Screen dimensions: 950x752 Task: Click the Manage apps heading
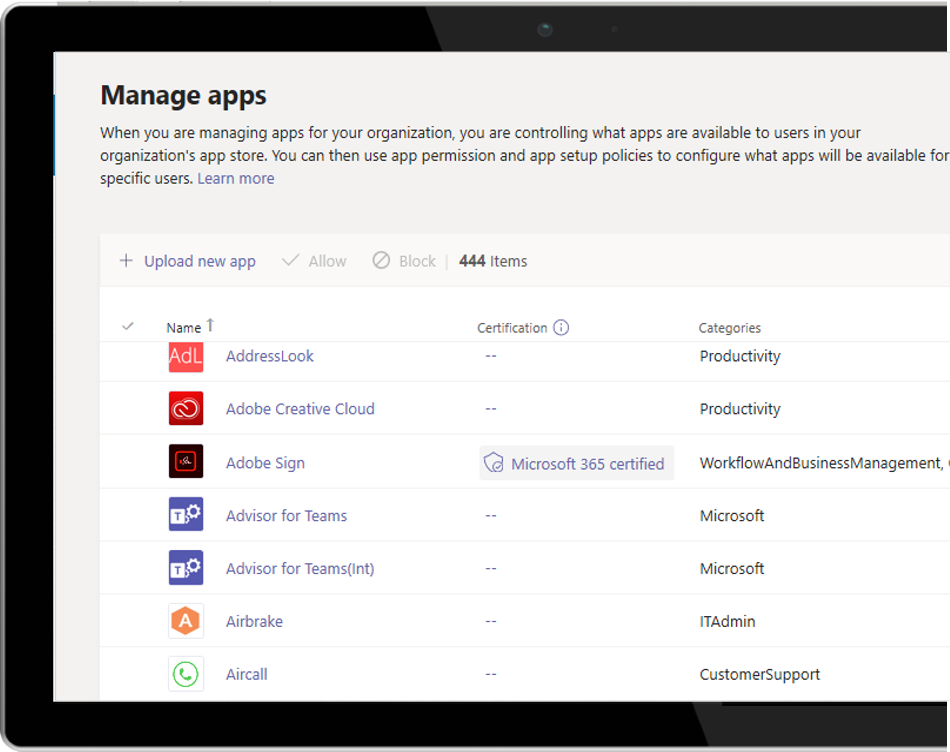tap(184, 96)
